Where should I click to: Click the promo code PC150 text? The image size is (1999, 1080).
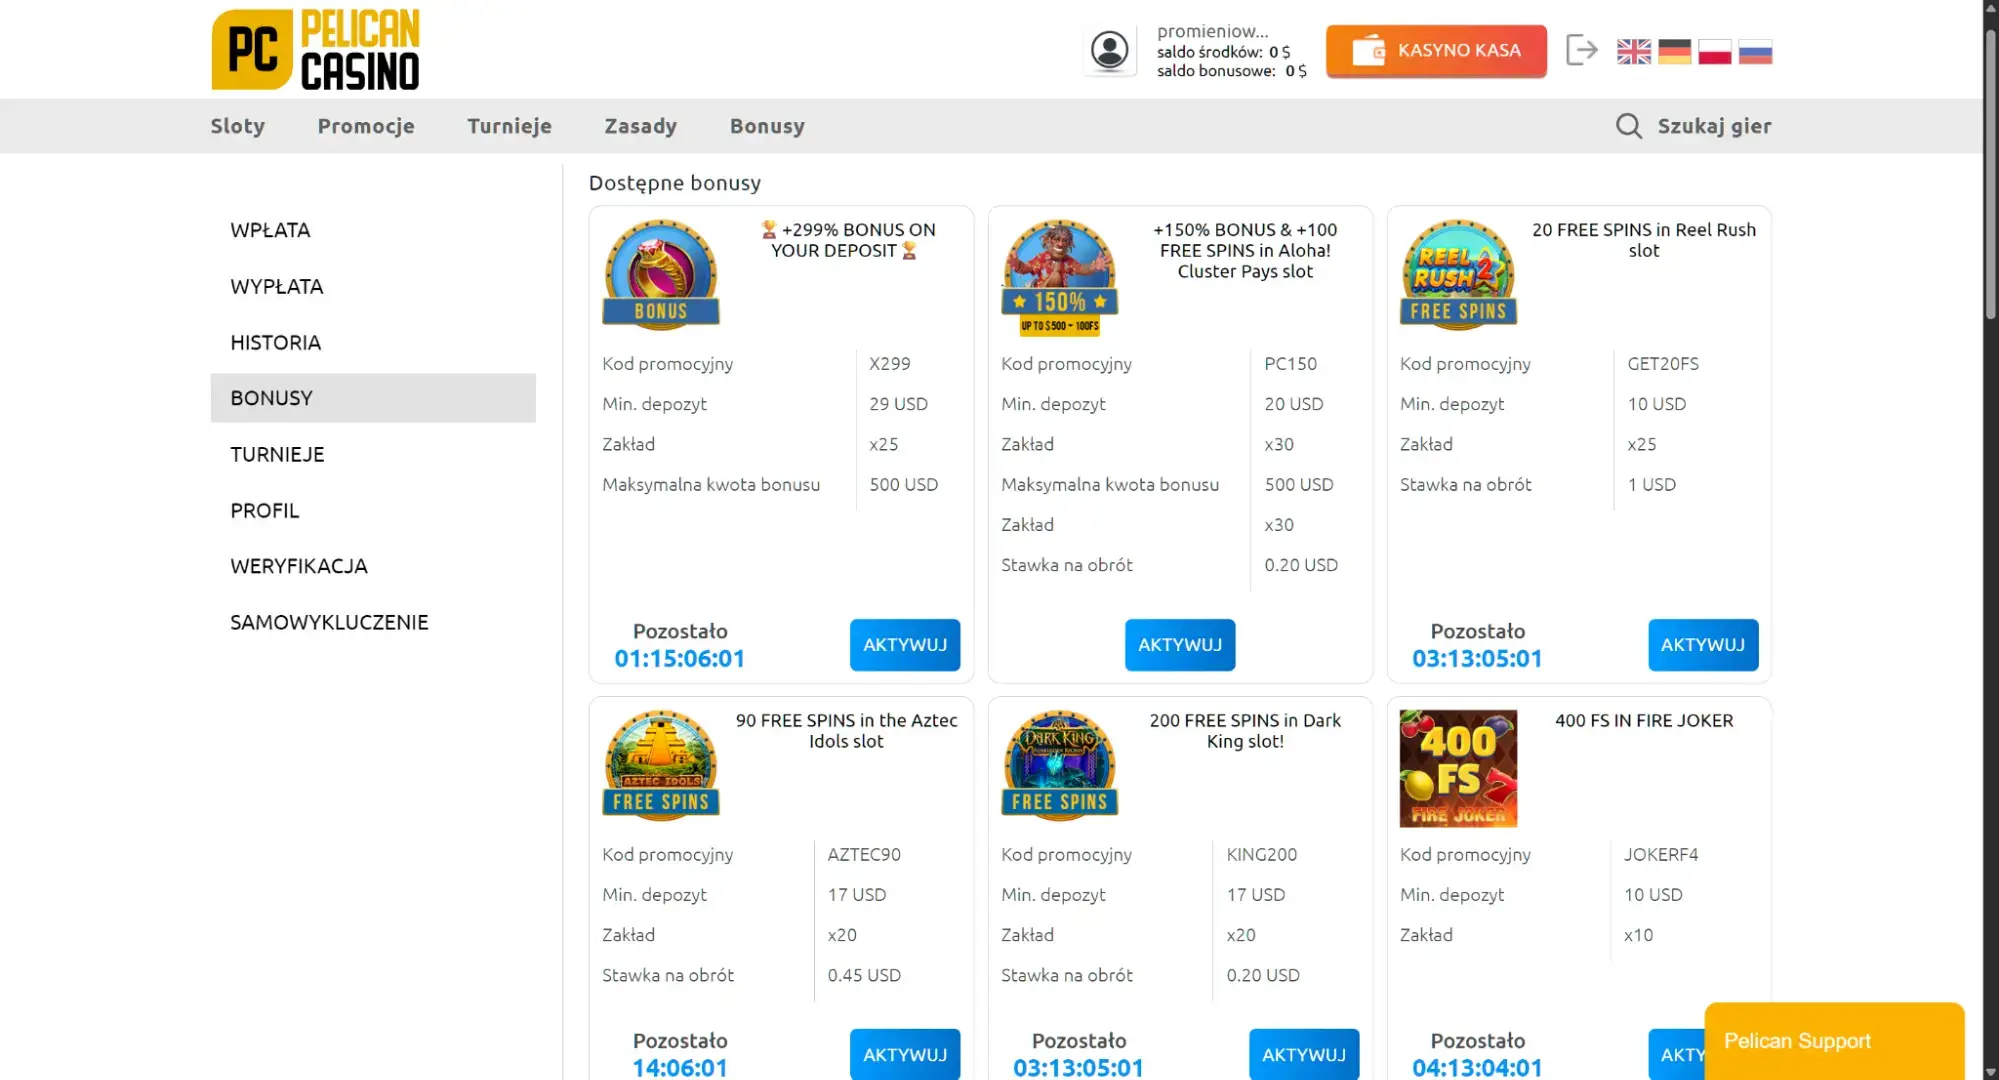point(1290,364)
